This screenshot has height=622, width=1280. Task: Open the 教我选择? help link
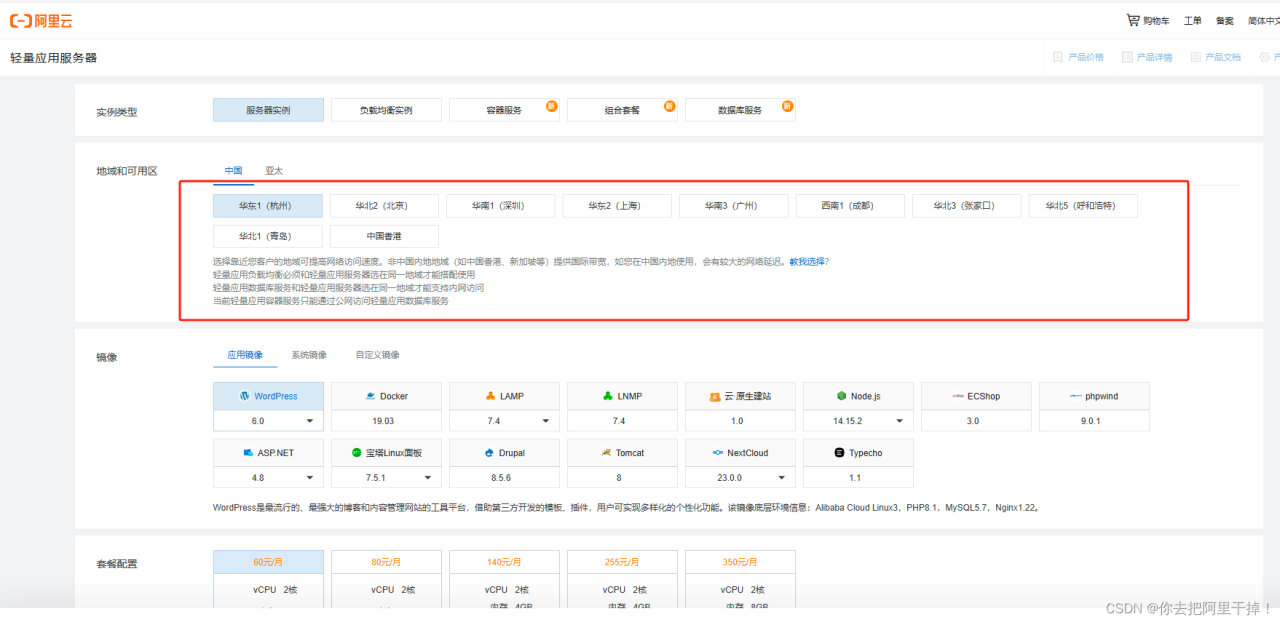pyautogui.click(x=808, y=261)
